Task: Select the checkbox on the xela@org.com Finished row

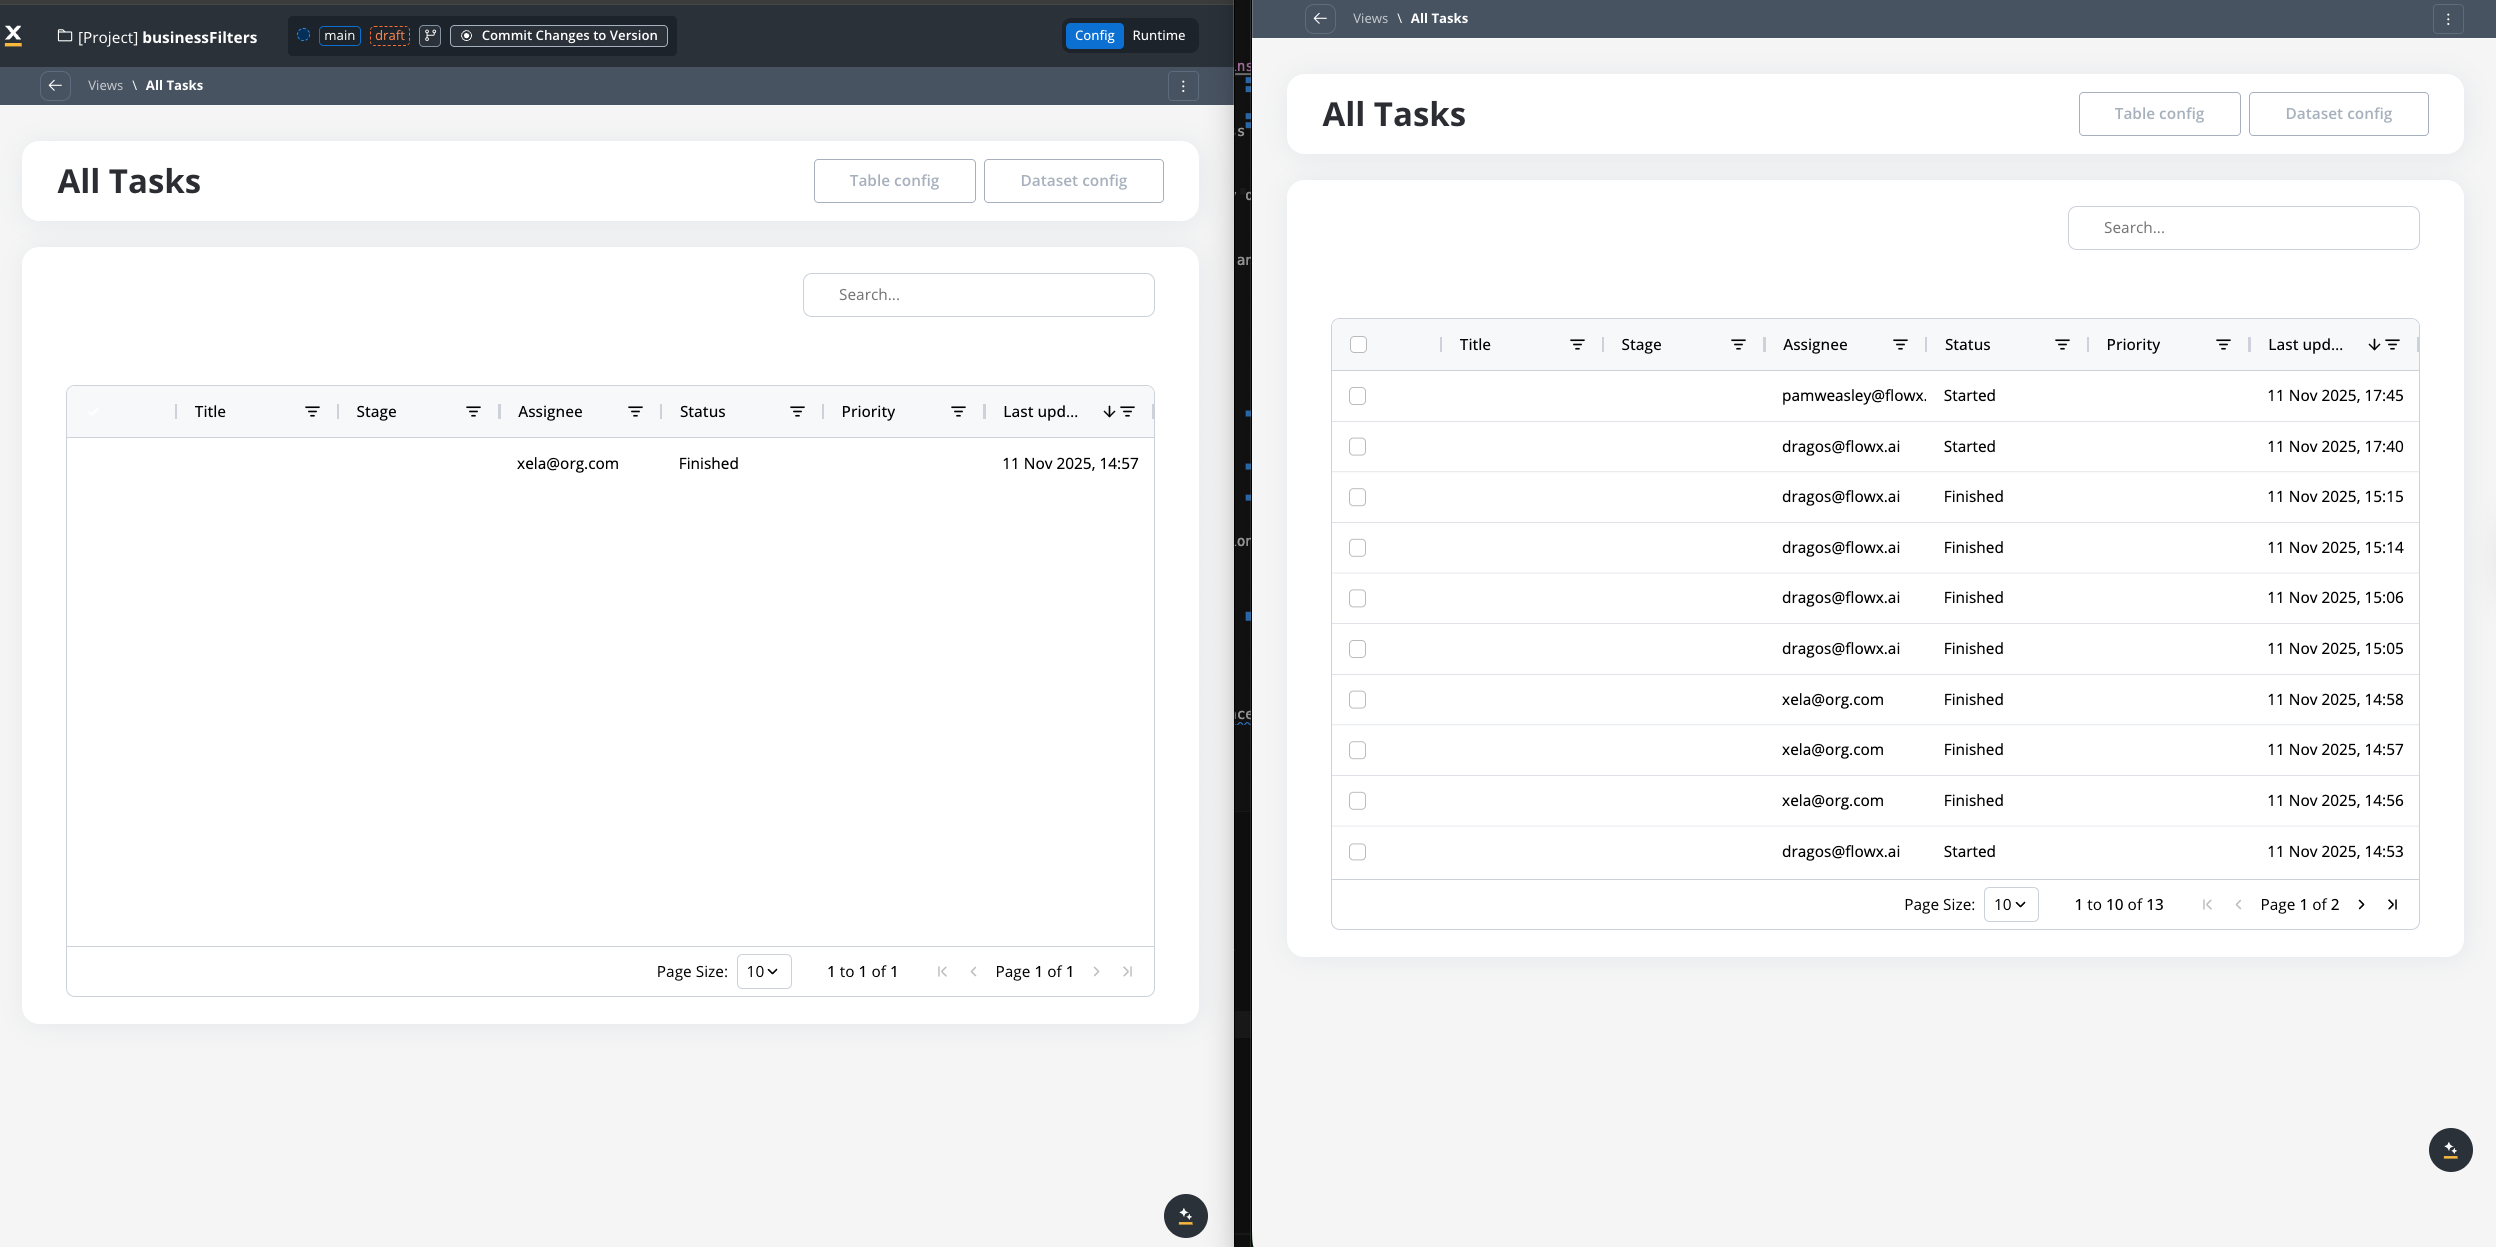Action: pos(1357,700)
